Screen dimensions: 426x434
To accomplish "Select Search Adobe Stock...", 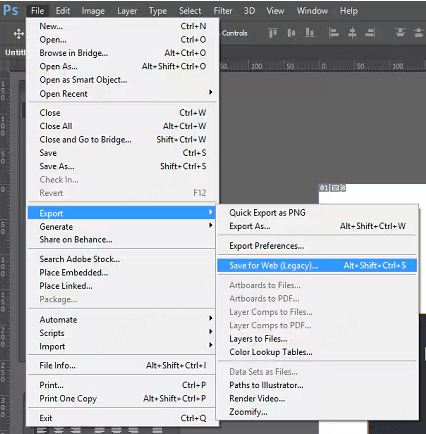I will [122, 259].
